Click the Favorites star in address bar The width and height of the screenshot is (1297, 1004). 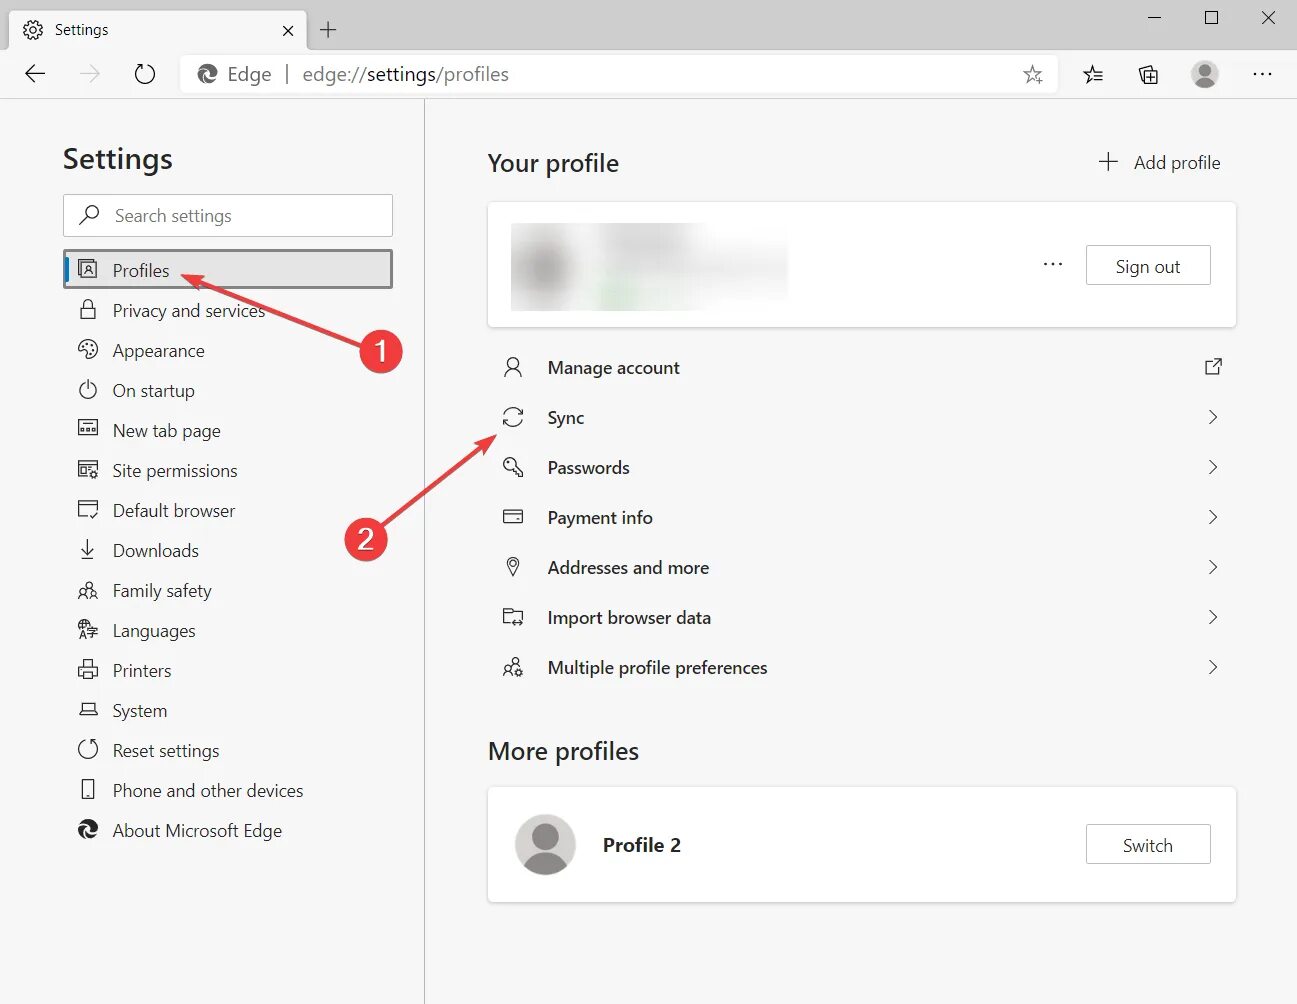1033,74
